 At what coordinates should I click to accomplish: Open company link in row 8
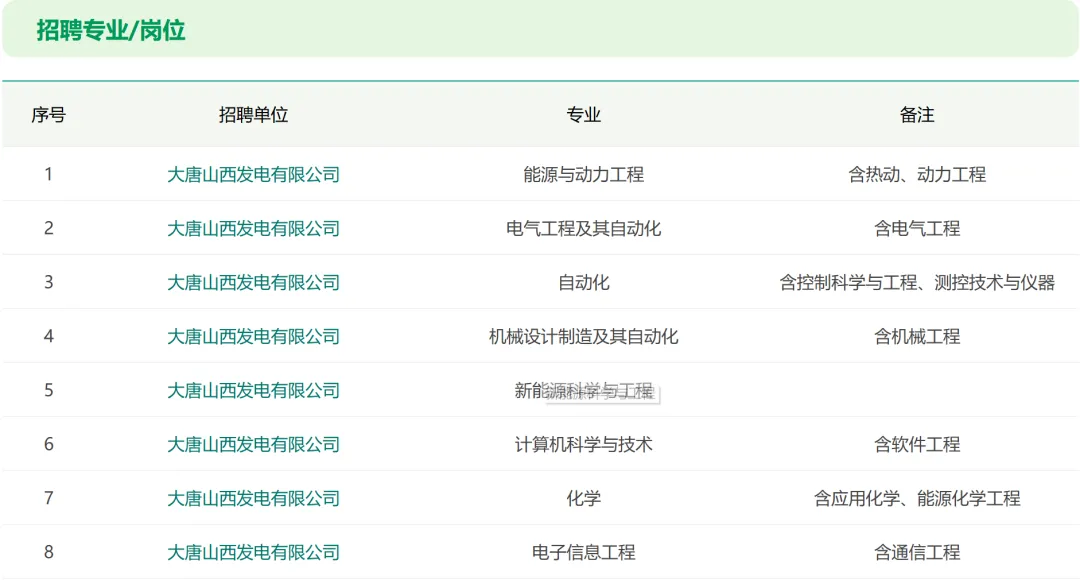click(x=253, y=552)
